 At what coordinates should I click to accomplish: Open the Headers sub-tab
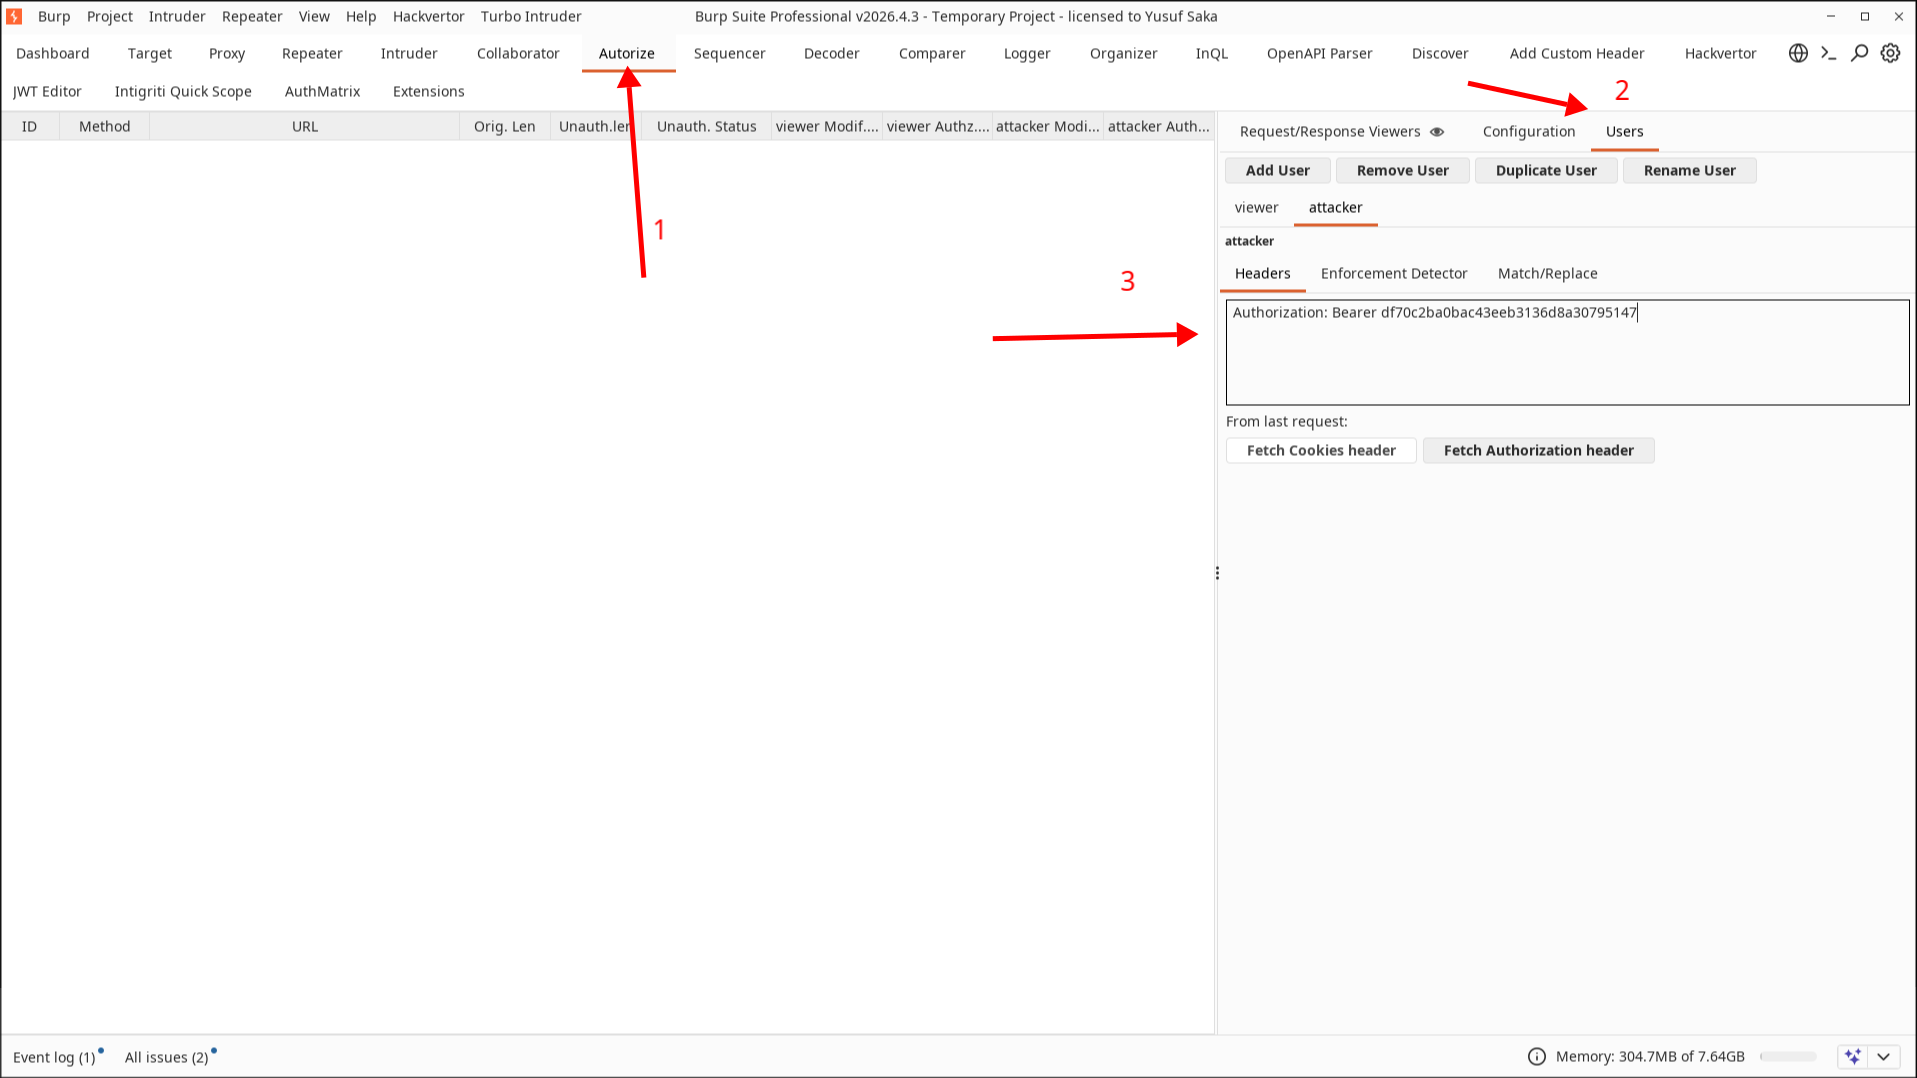pyautogui.click(x=1263, y=273)
